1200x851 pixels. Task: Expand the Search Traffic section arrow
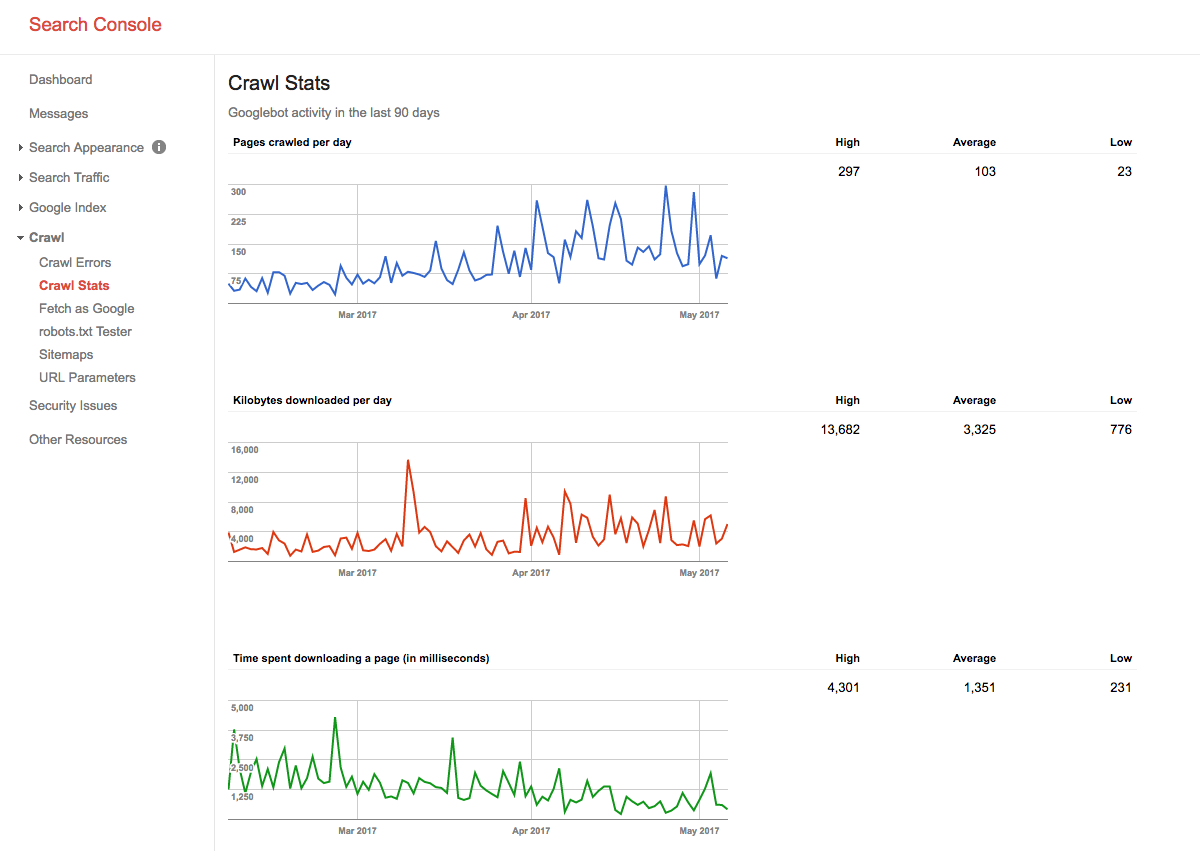[21, 178]
